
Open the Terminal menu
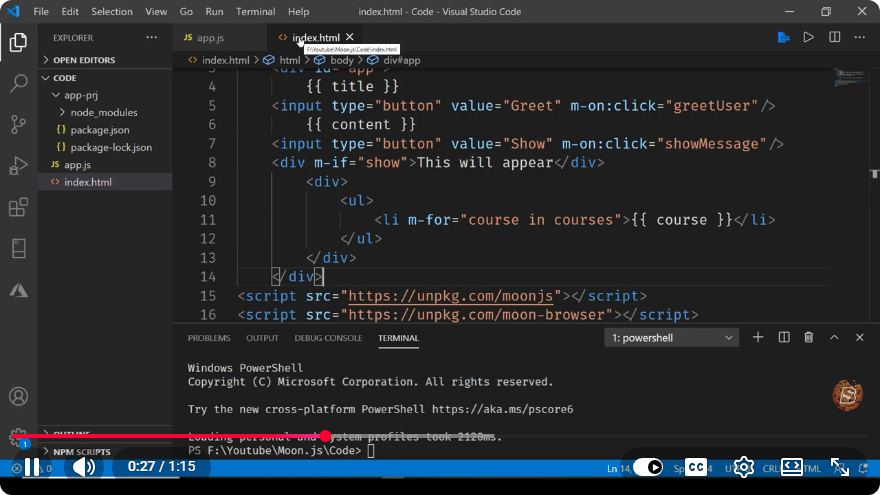255,11
